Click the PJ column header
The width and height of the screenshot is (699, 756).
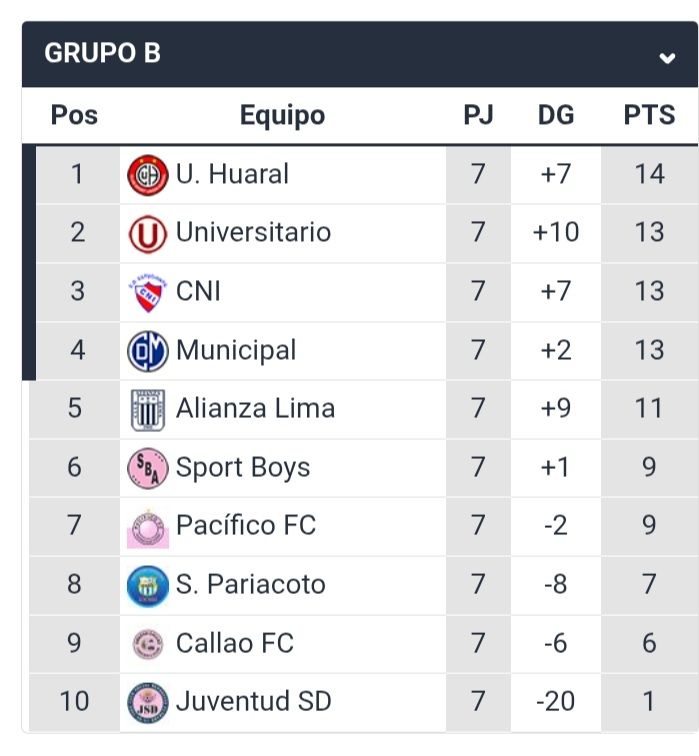478,115
